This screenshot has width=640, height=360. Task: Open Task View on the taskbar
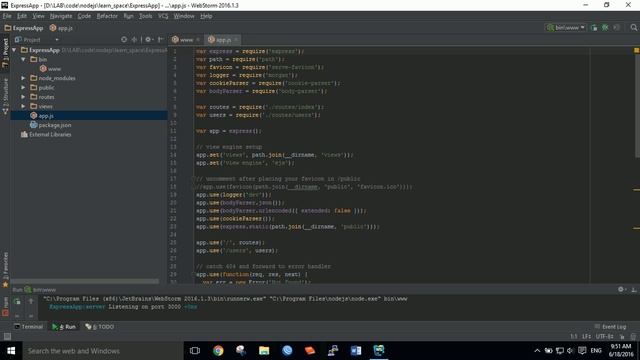(195, 351)
